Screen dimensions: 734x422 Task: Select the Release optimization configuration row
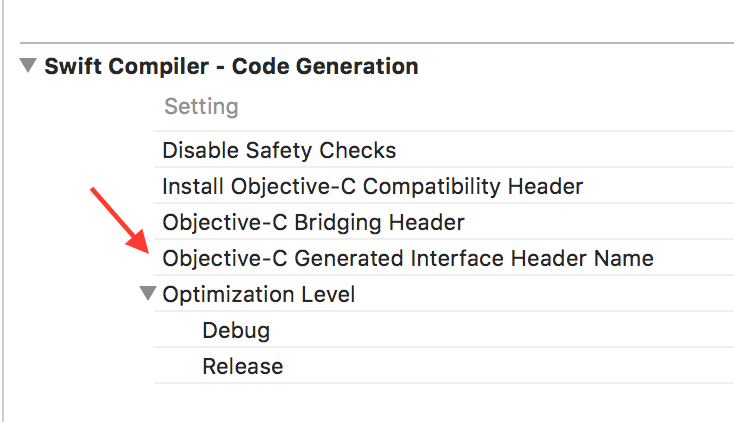point(242,366)
